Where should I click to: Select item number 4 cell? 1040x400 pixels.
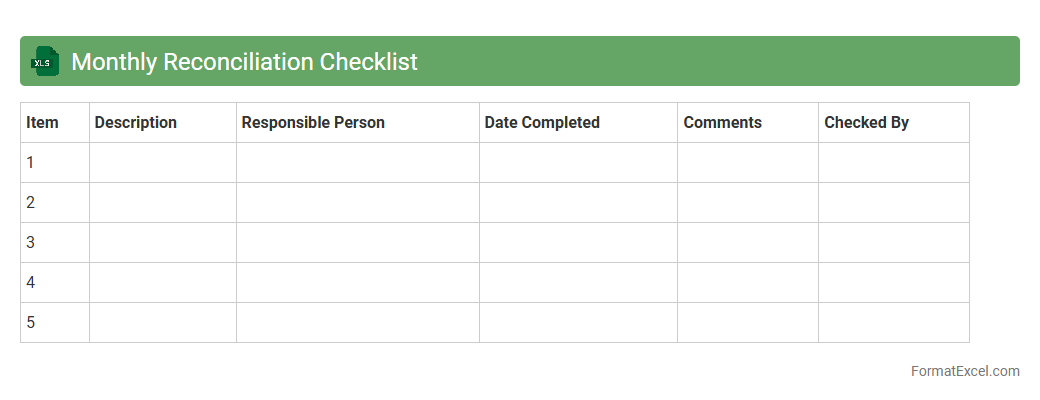pyautogui.click(x=54, y=283)
